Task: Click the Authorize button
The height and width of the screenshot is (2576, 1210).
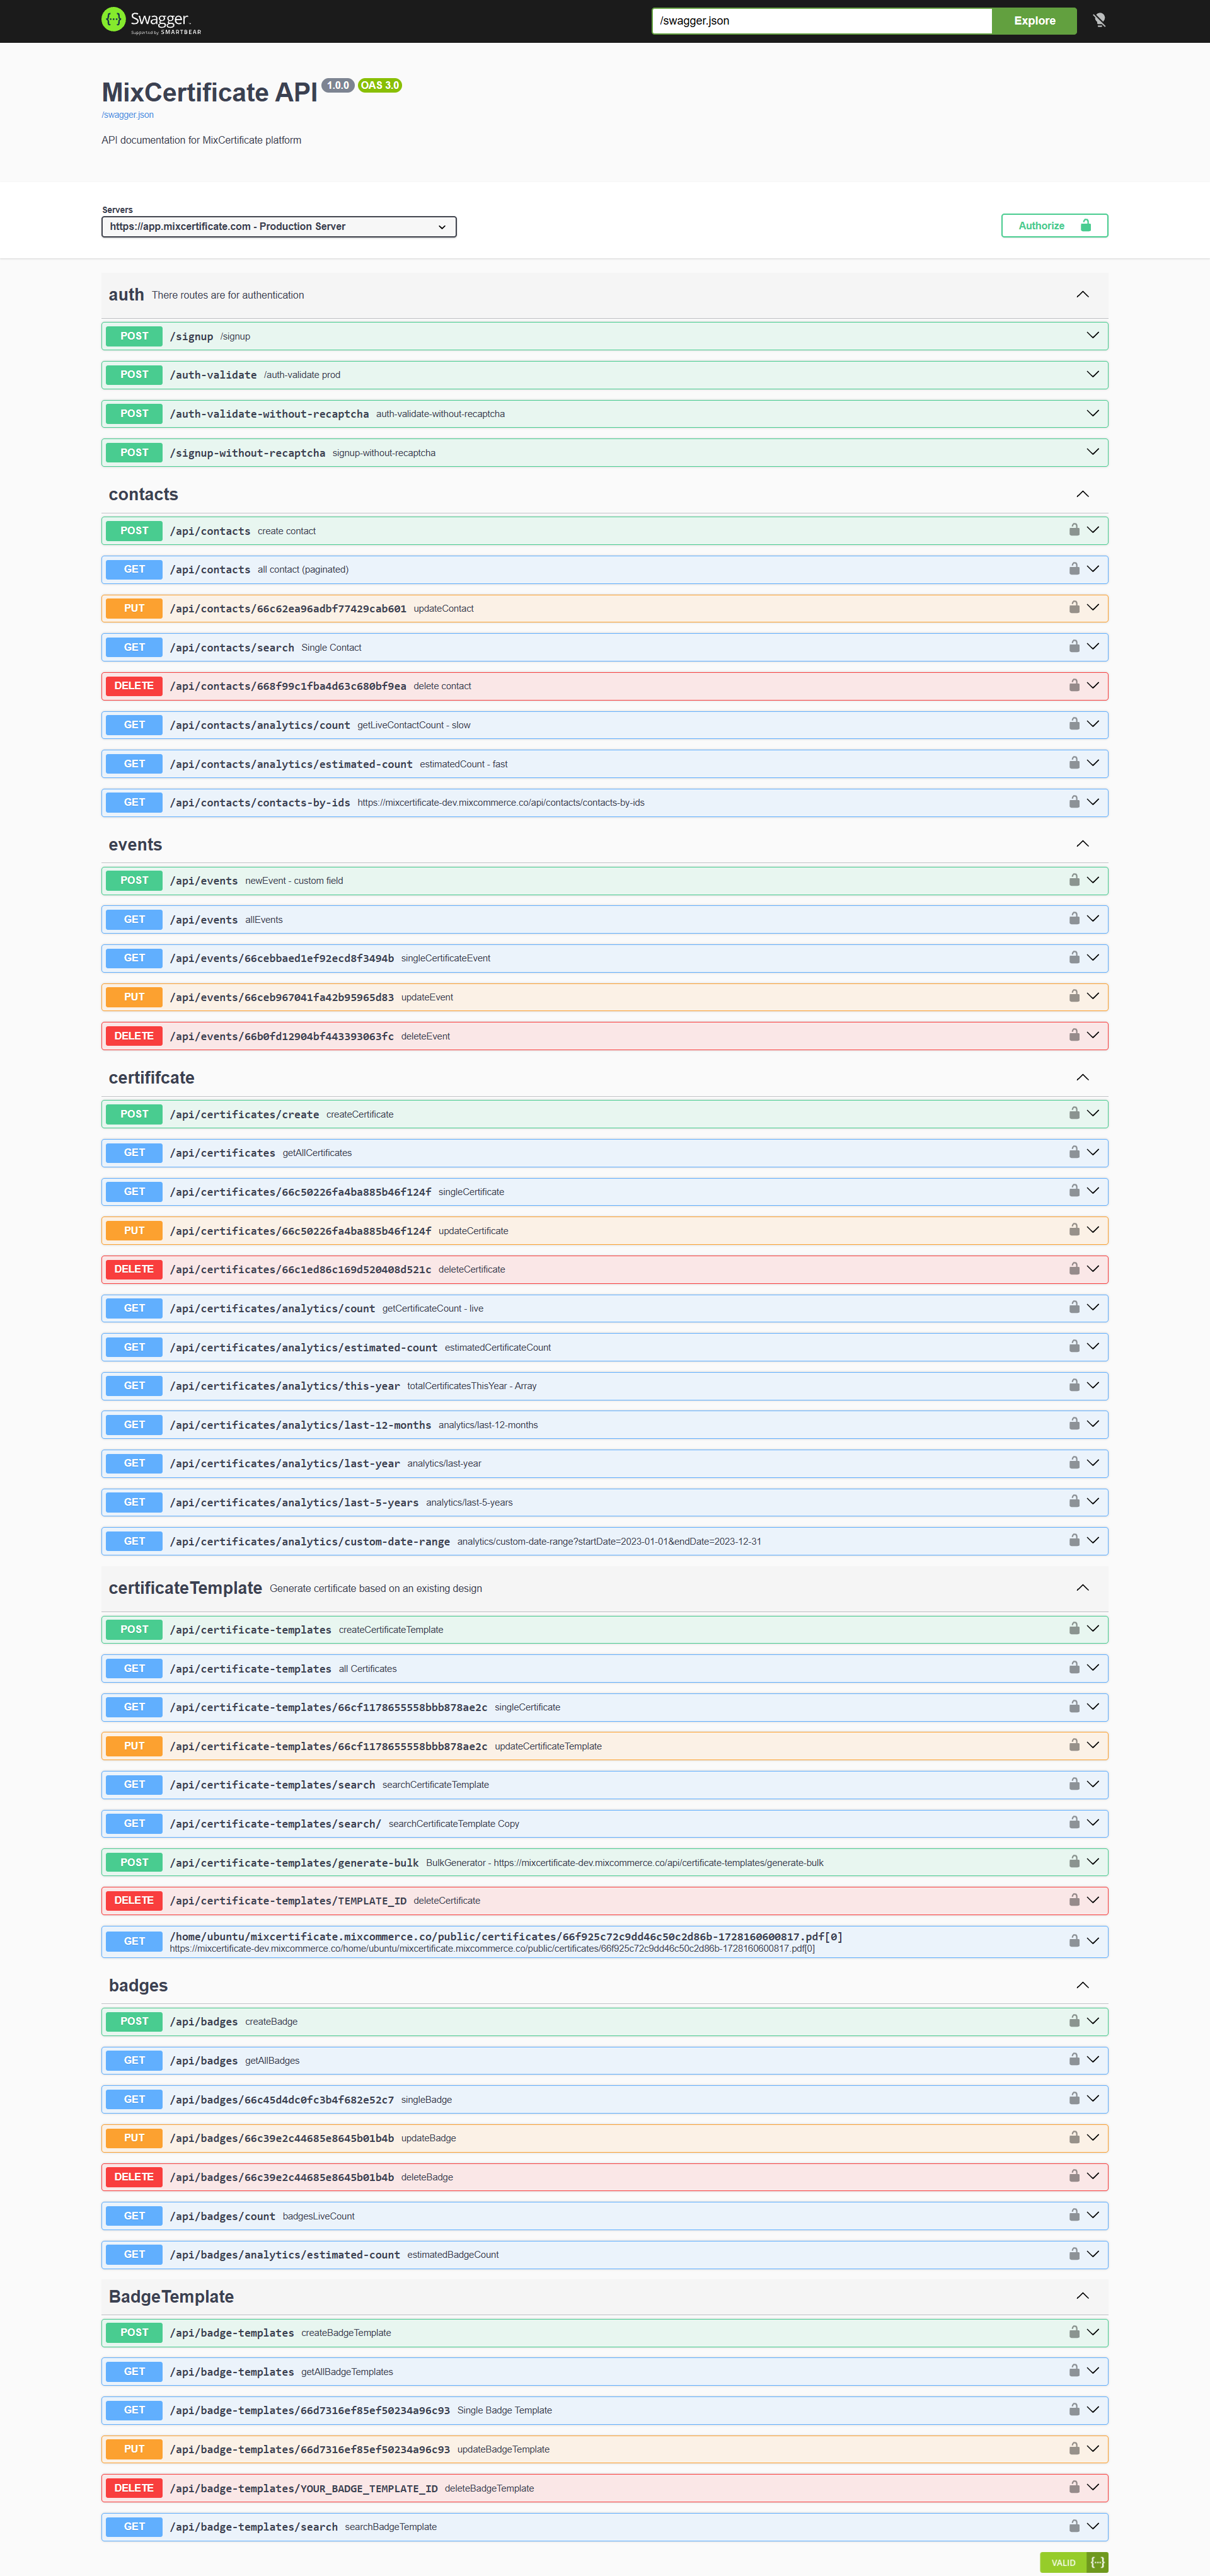Action: click(x=1054, y=226)
